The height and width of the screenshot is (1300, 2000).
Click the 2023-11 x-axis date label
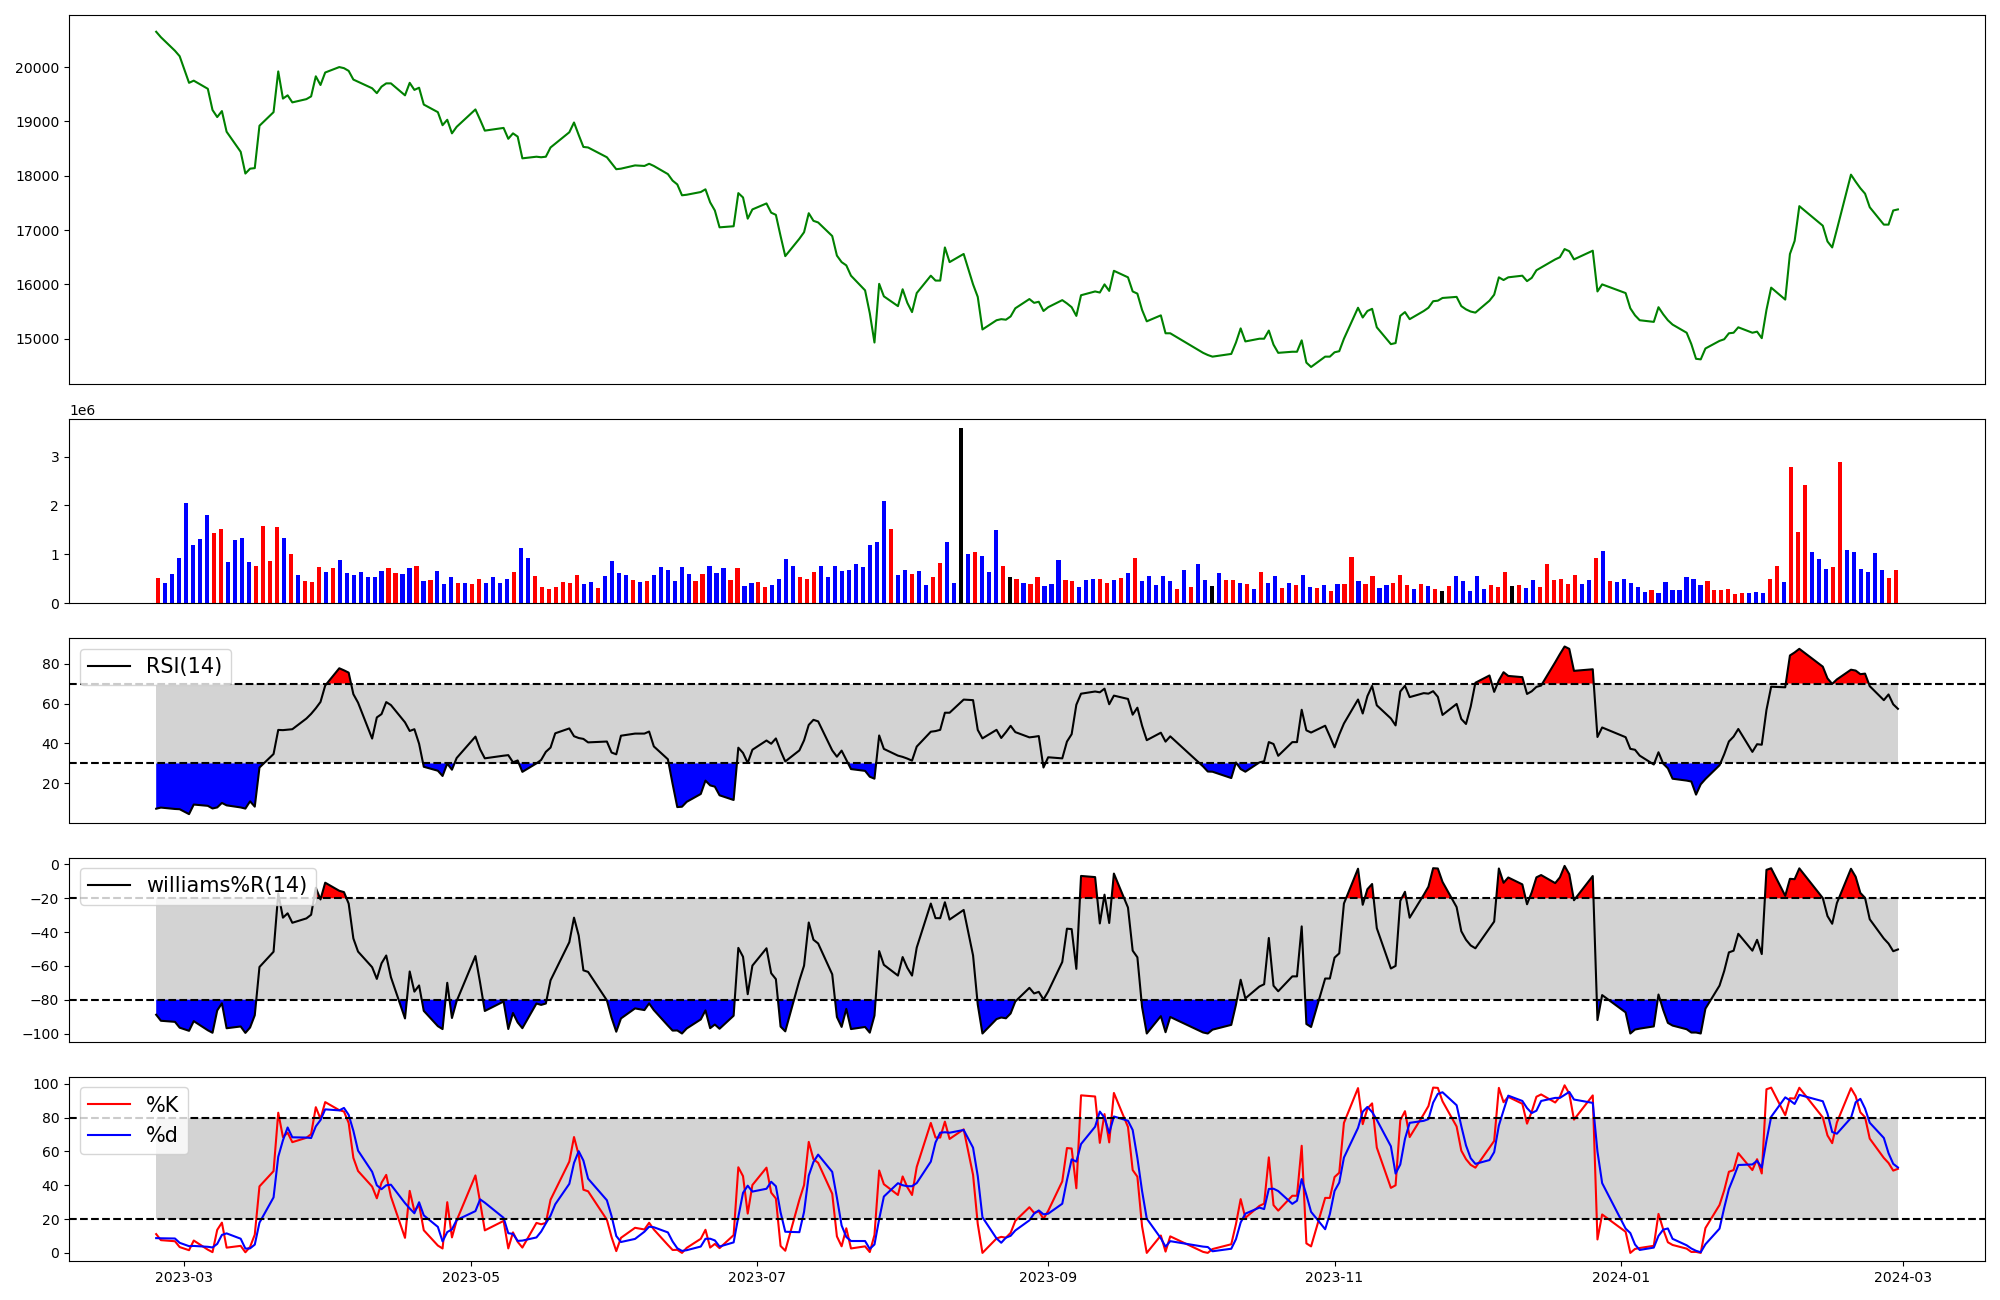tap(1335, 1277)
